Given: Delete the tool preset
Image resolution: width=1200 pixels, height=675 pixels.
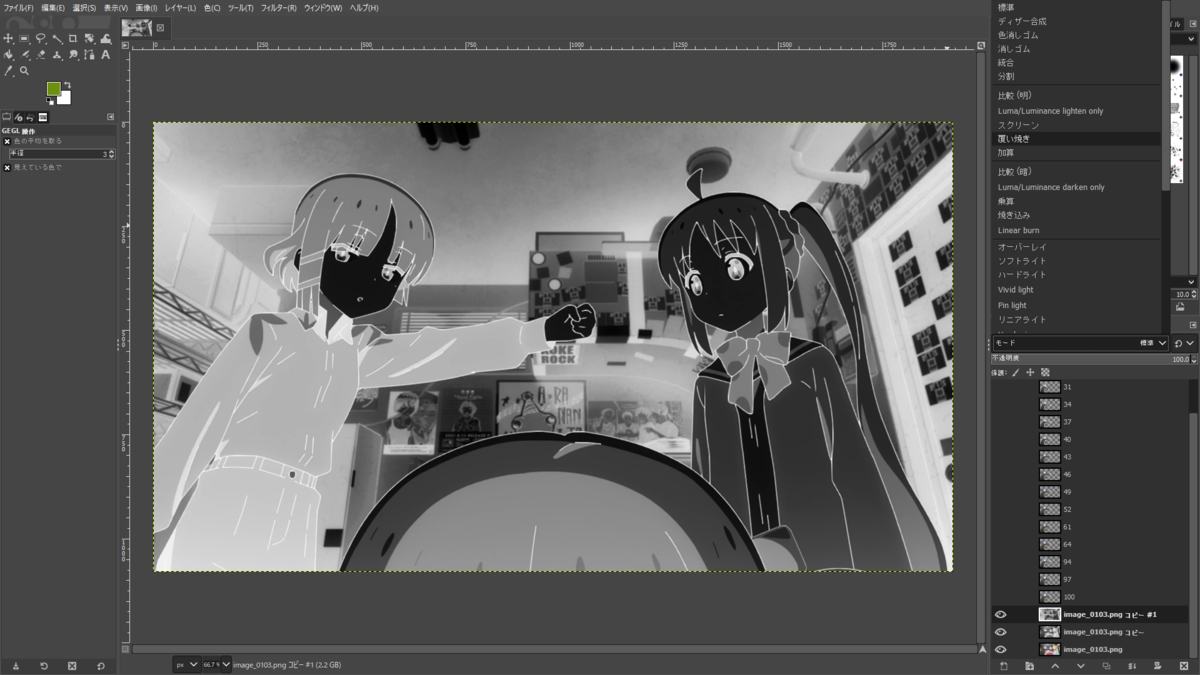Looking at the screenshot, I should (72, 666).
